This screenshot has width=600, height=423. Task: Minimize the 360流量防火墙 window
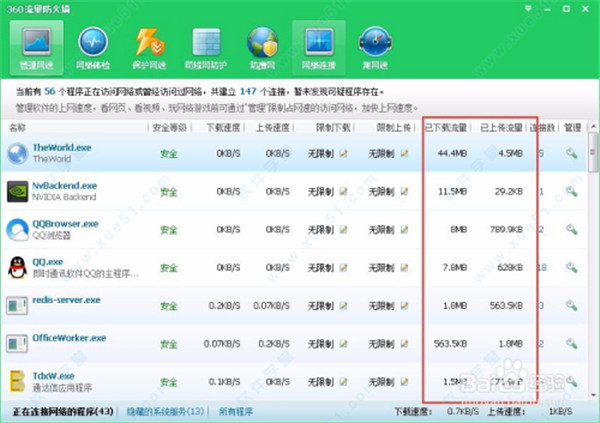click(547, 9)
